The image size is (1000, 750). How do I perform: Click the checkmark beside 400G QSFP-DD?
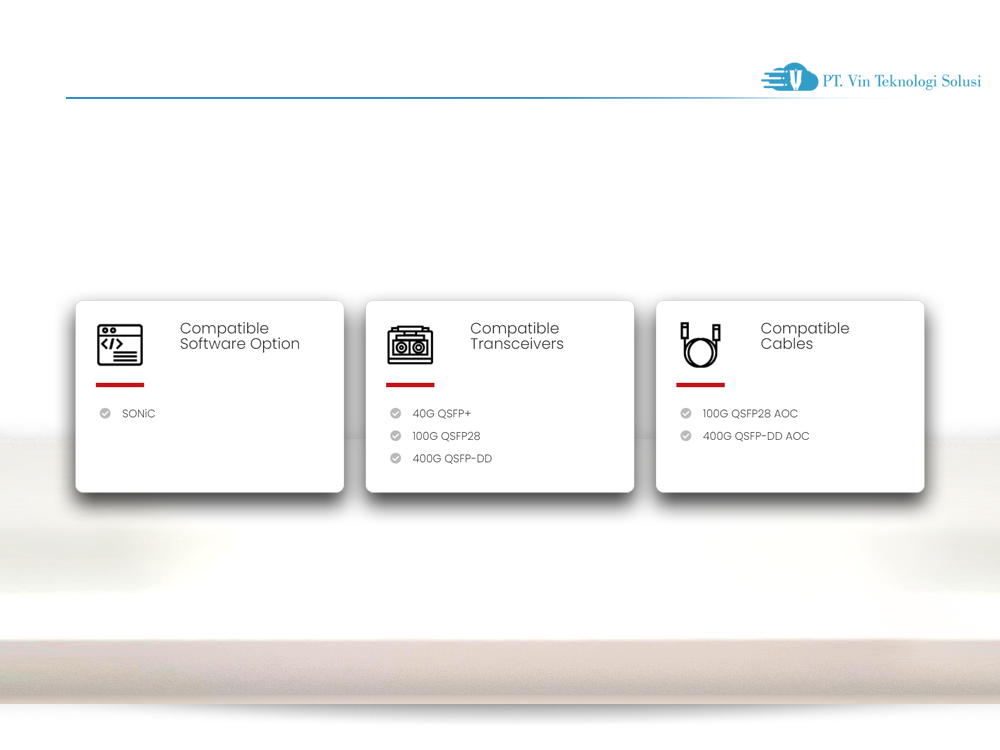point(395,458)
